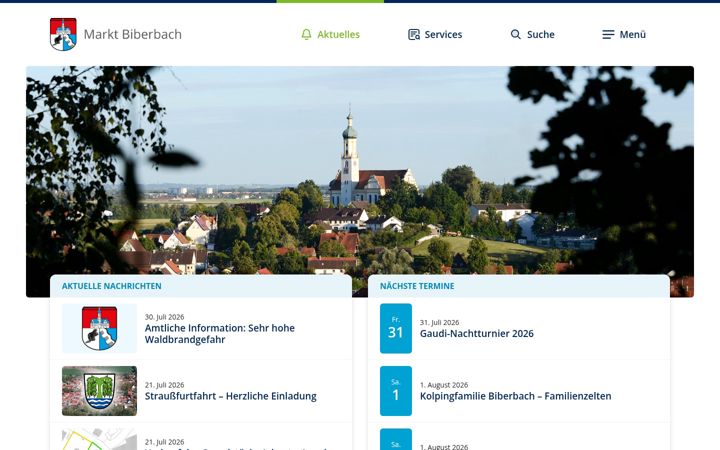
Task: Click the Waldbrandgefahr news crest thumbnail
Action: point(99,328)
